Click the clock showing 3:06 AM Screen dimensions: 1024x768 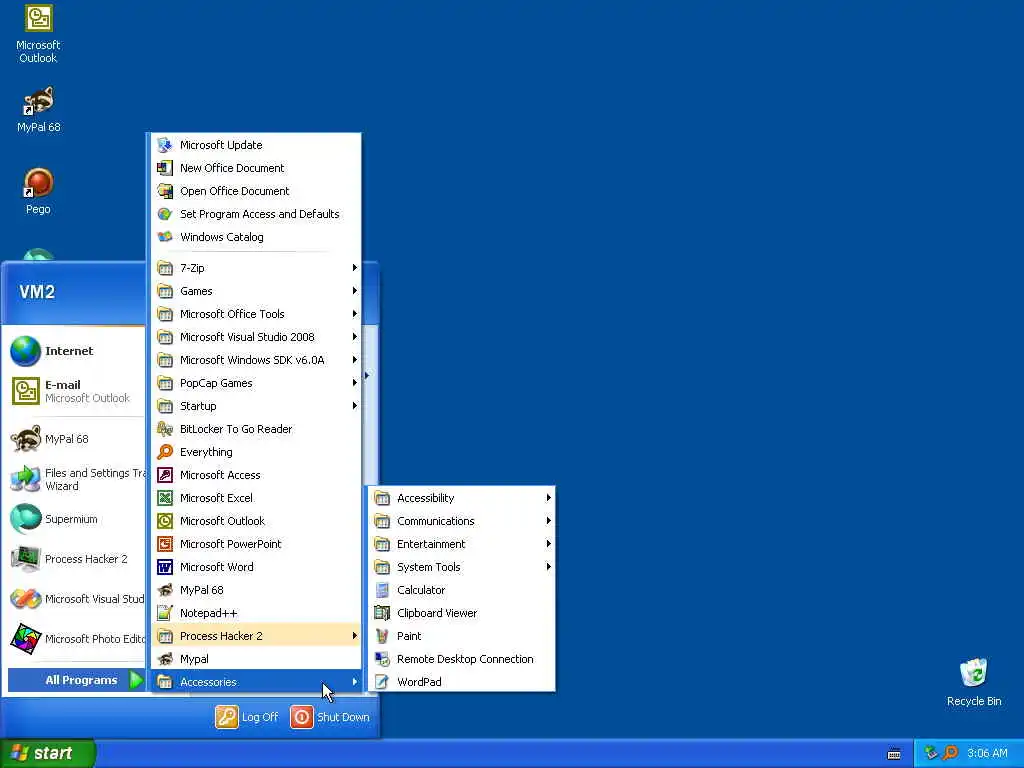(x=987, y=753)
